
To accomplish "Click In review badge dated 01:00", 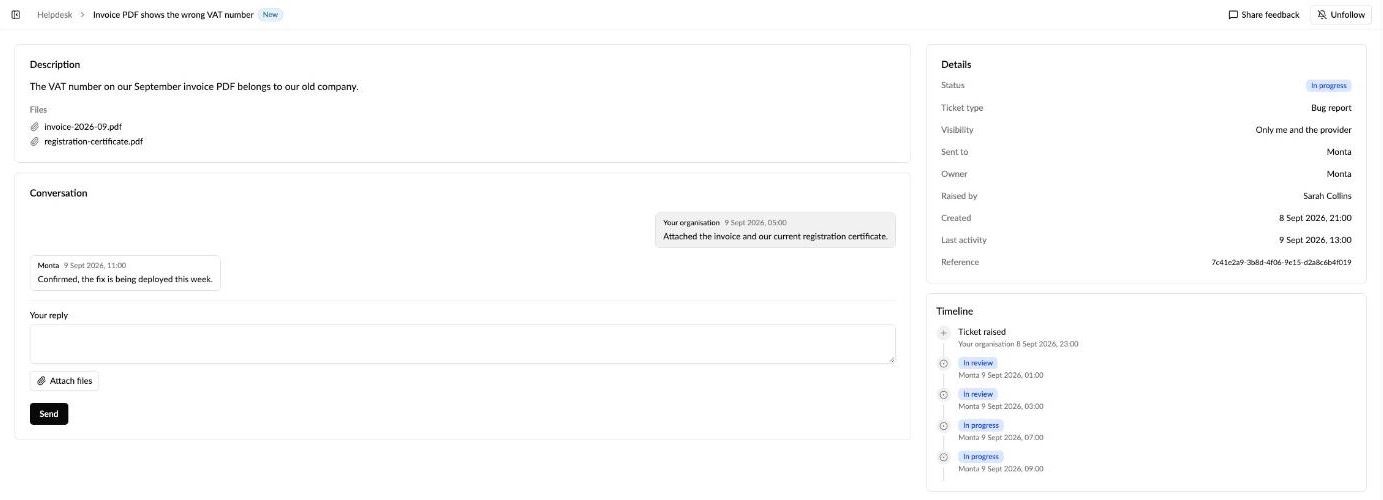I will (x=978, y=363).
